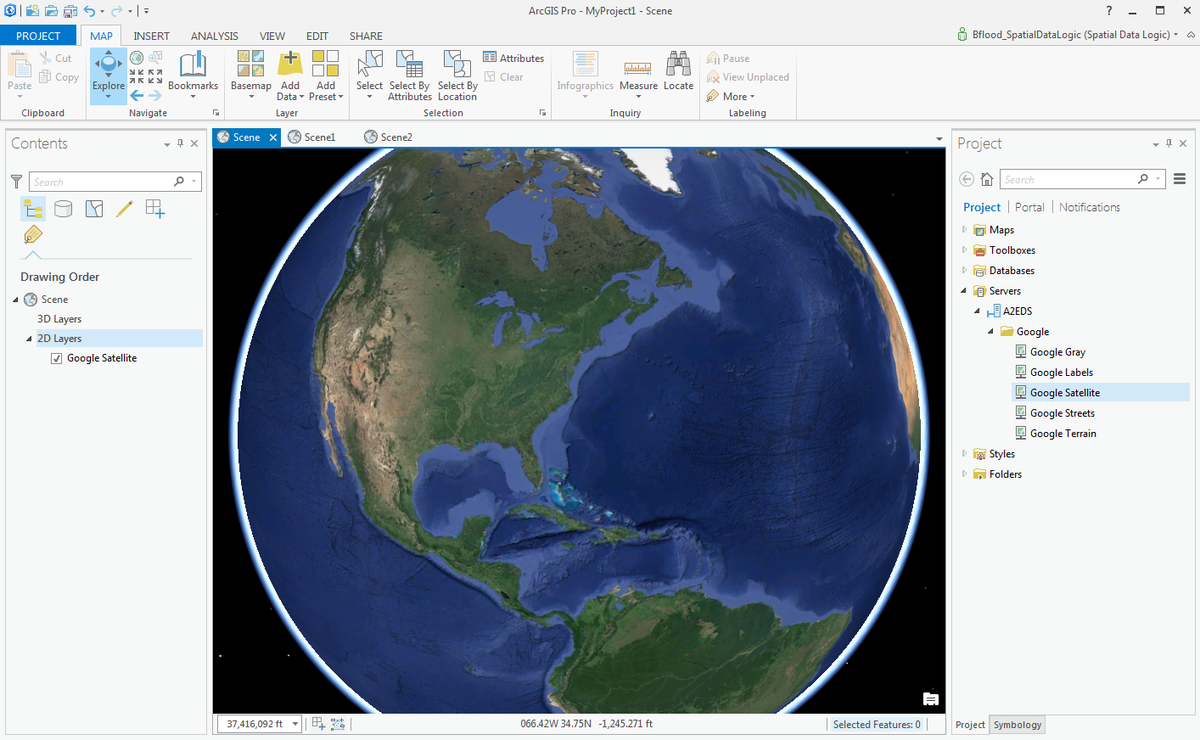Click the Measure tool
This screenshot has width=1200, height=740.
pyautogui.click(x=638, y=75)
